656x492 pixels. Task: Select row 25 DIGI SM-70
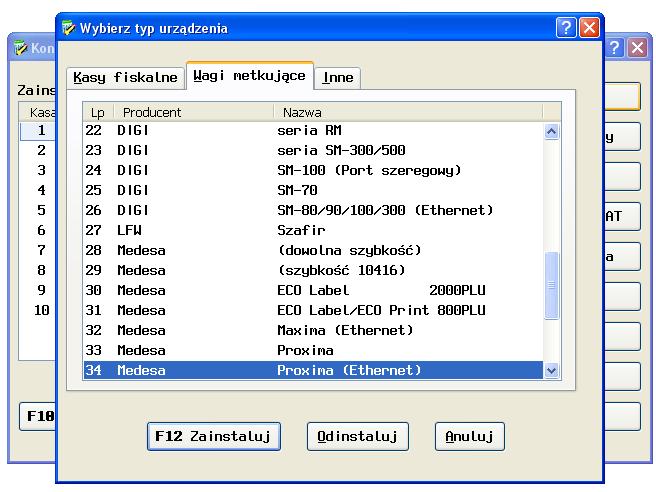[313, 190]
